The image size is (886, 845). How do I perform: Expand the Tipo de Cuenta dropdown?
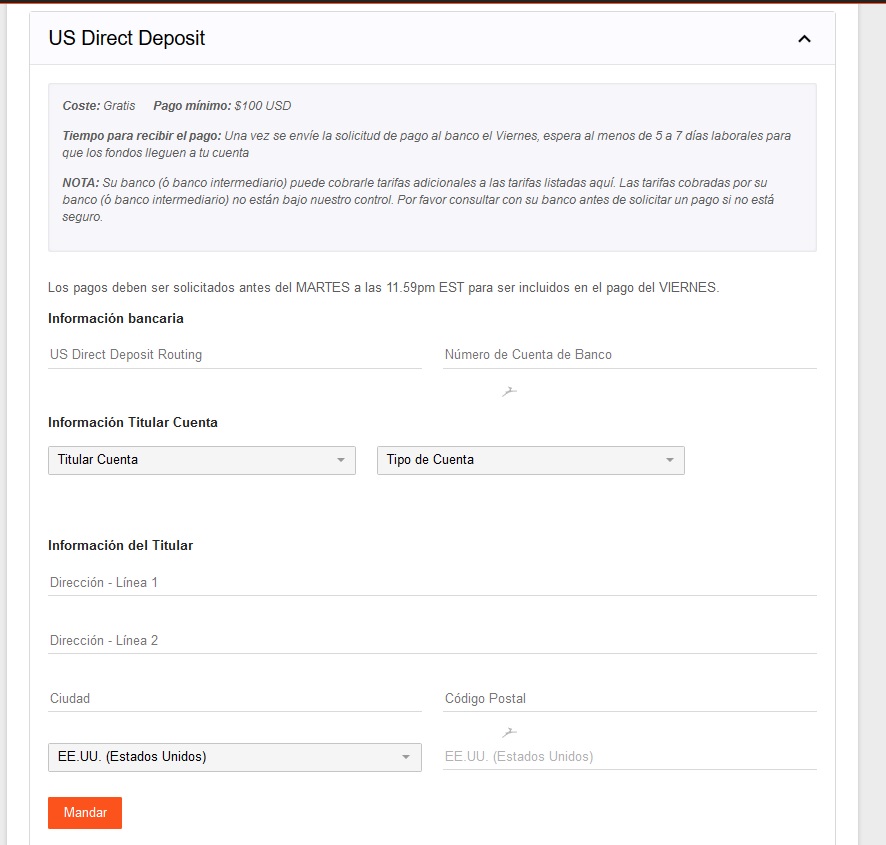coord(530,460)
